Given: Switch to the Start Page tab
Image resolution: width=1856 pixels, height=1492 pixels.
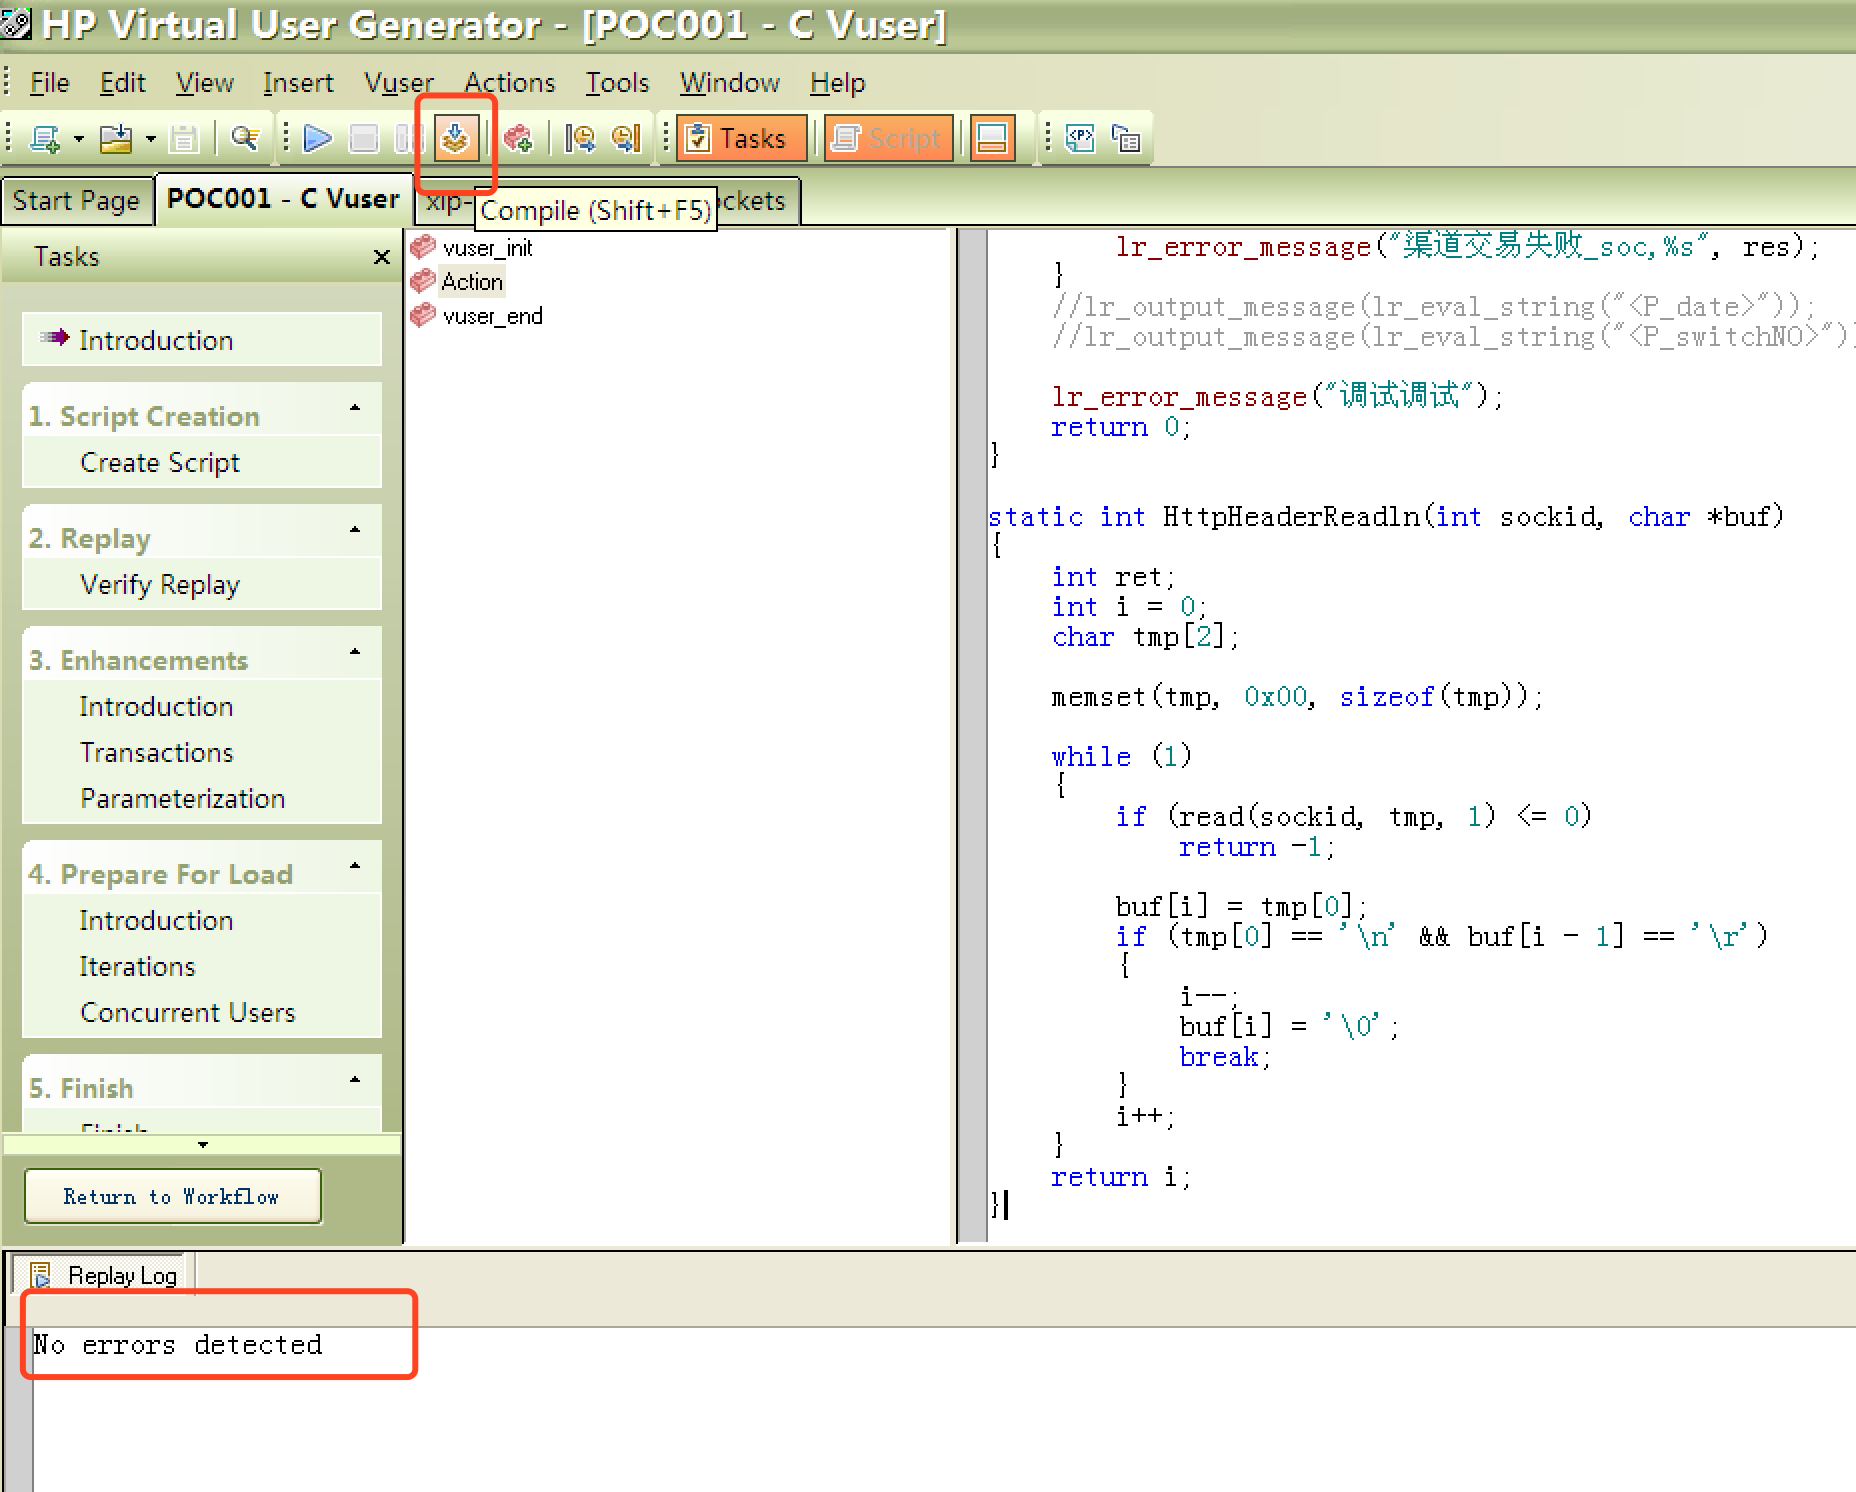Looking at the screenshot, I should coord(76,201).
